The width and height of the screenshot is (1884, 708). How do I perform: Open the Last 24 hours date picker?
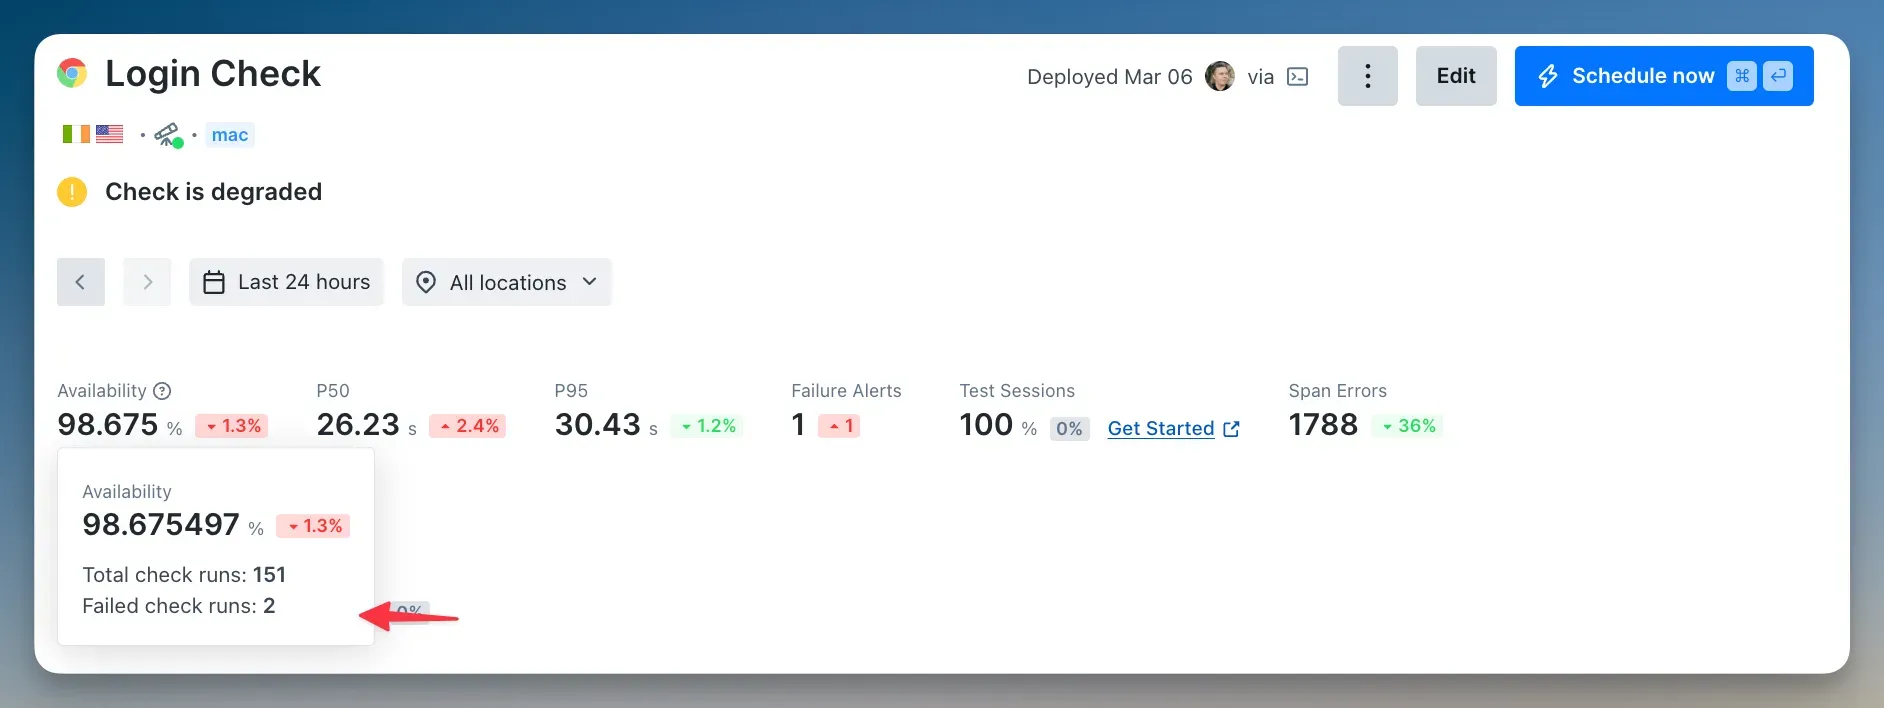click(x=286, y=282)
